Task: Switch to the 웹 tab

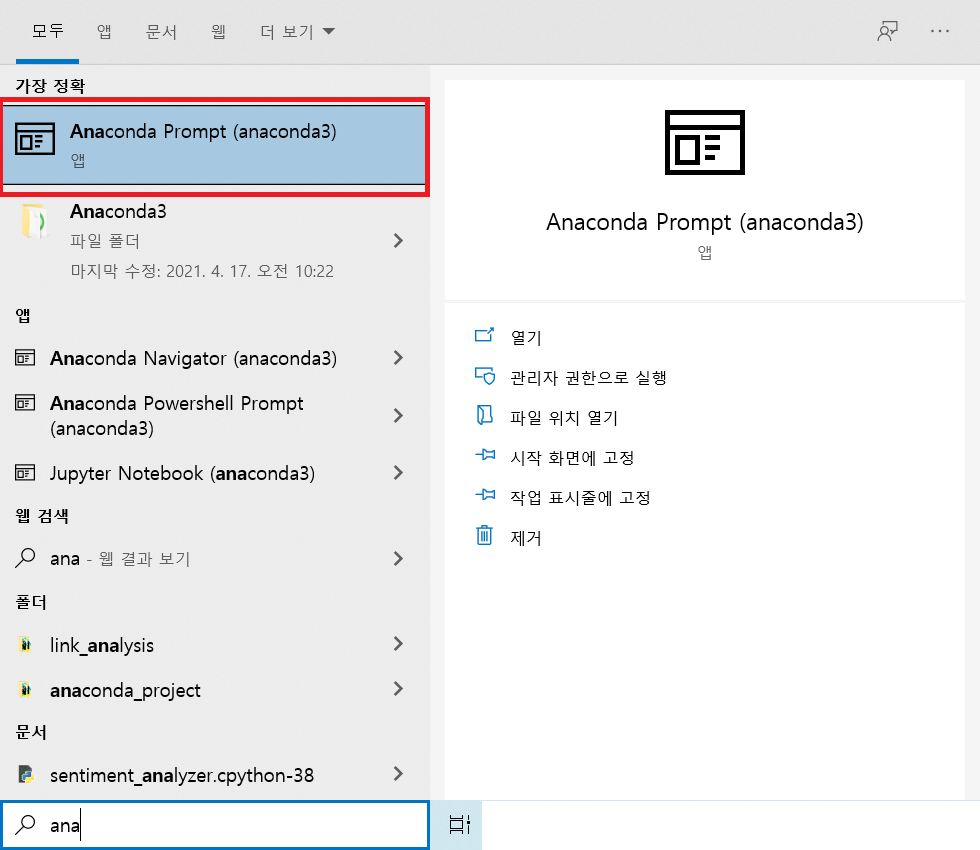Action: pos(218,31)
